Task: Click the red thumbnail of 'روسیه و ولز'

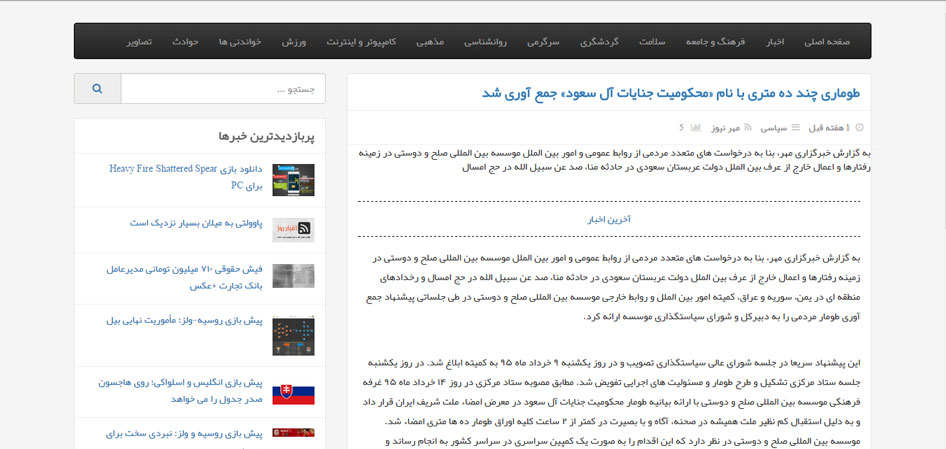Action: click(293, 432)
